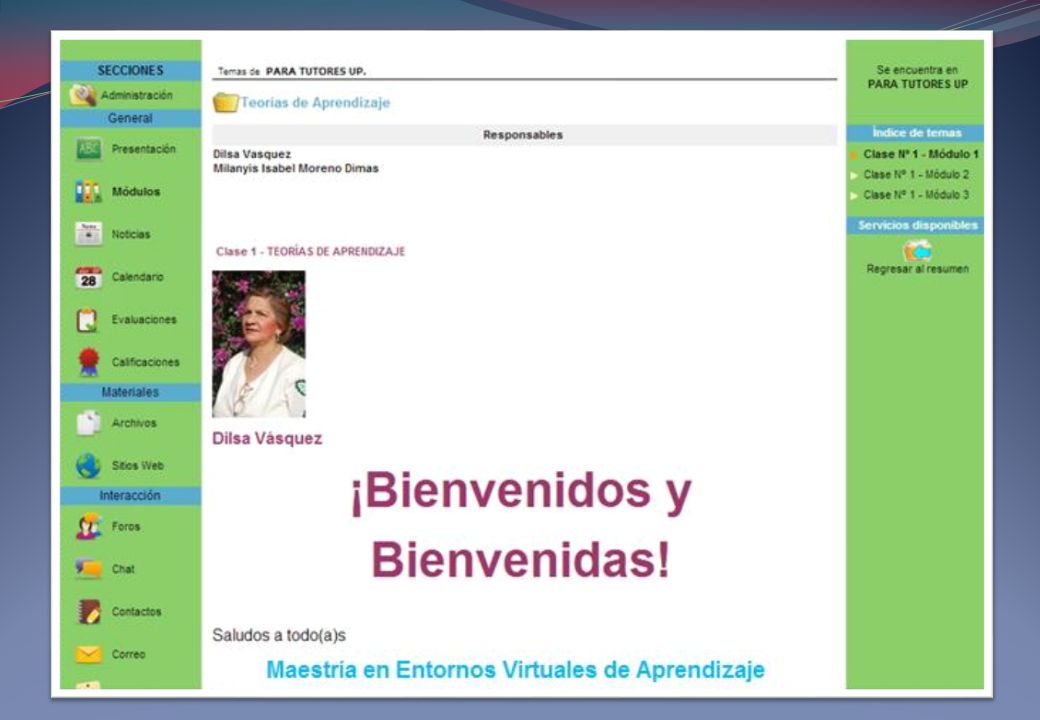Open Evaluaciones from the sidebar

[144, 320]
